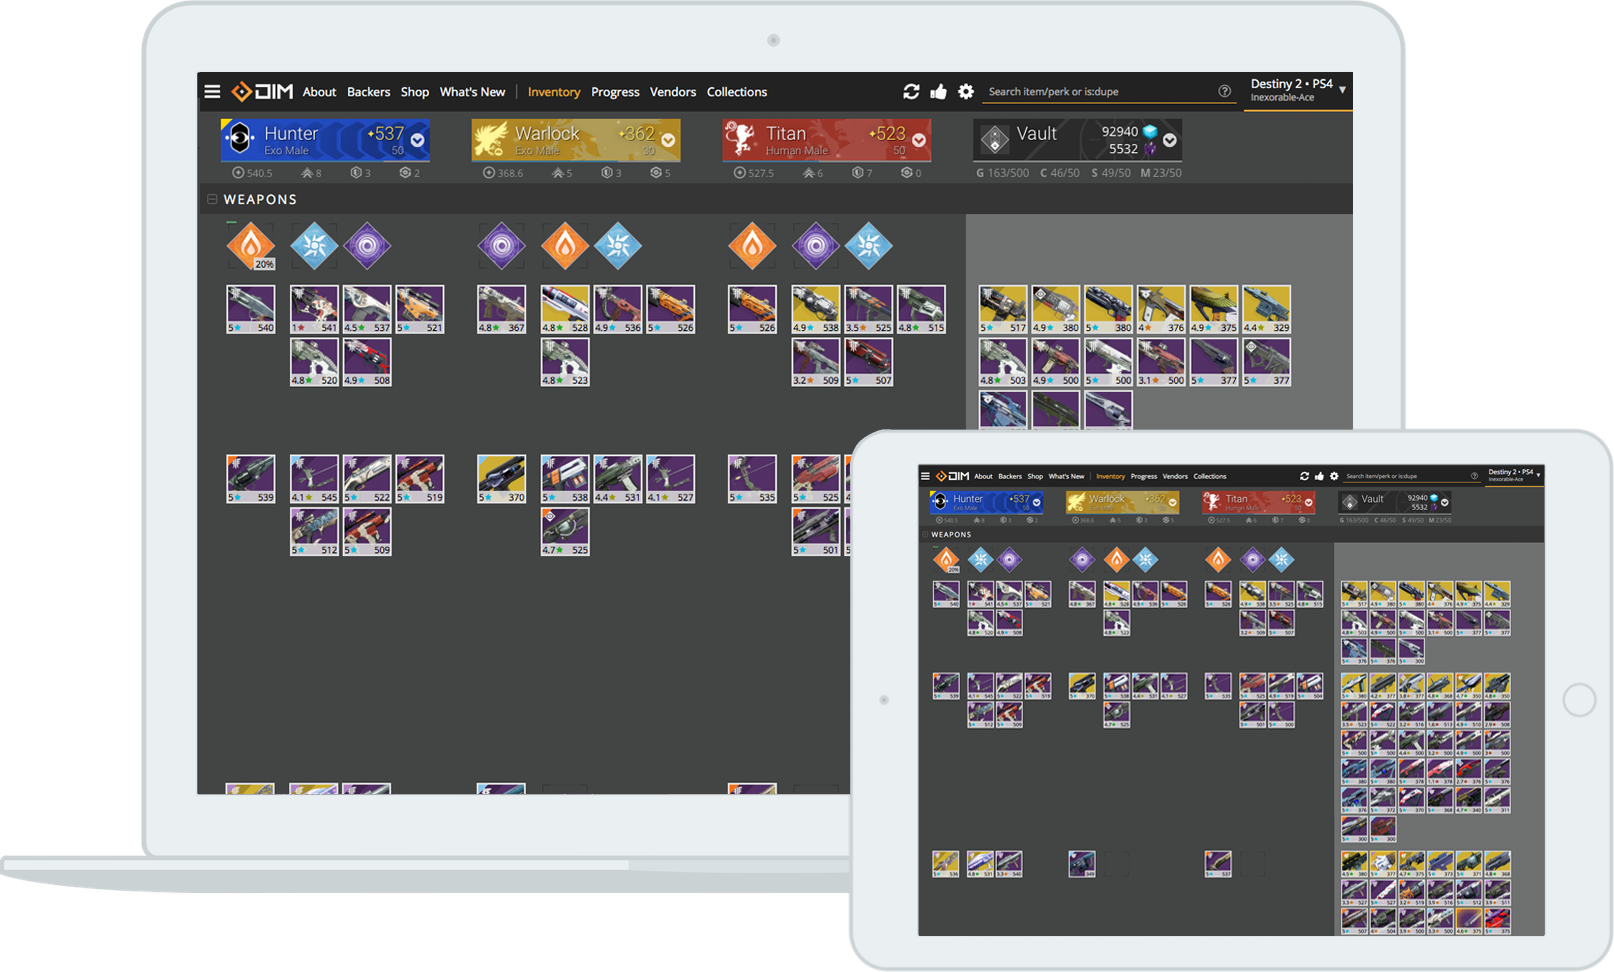Open Destiny 2 • PS4 account dropdown on laptop
1614x972 pixels.
pyautogui.click(x=1298, y=90)
